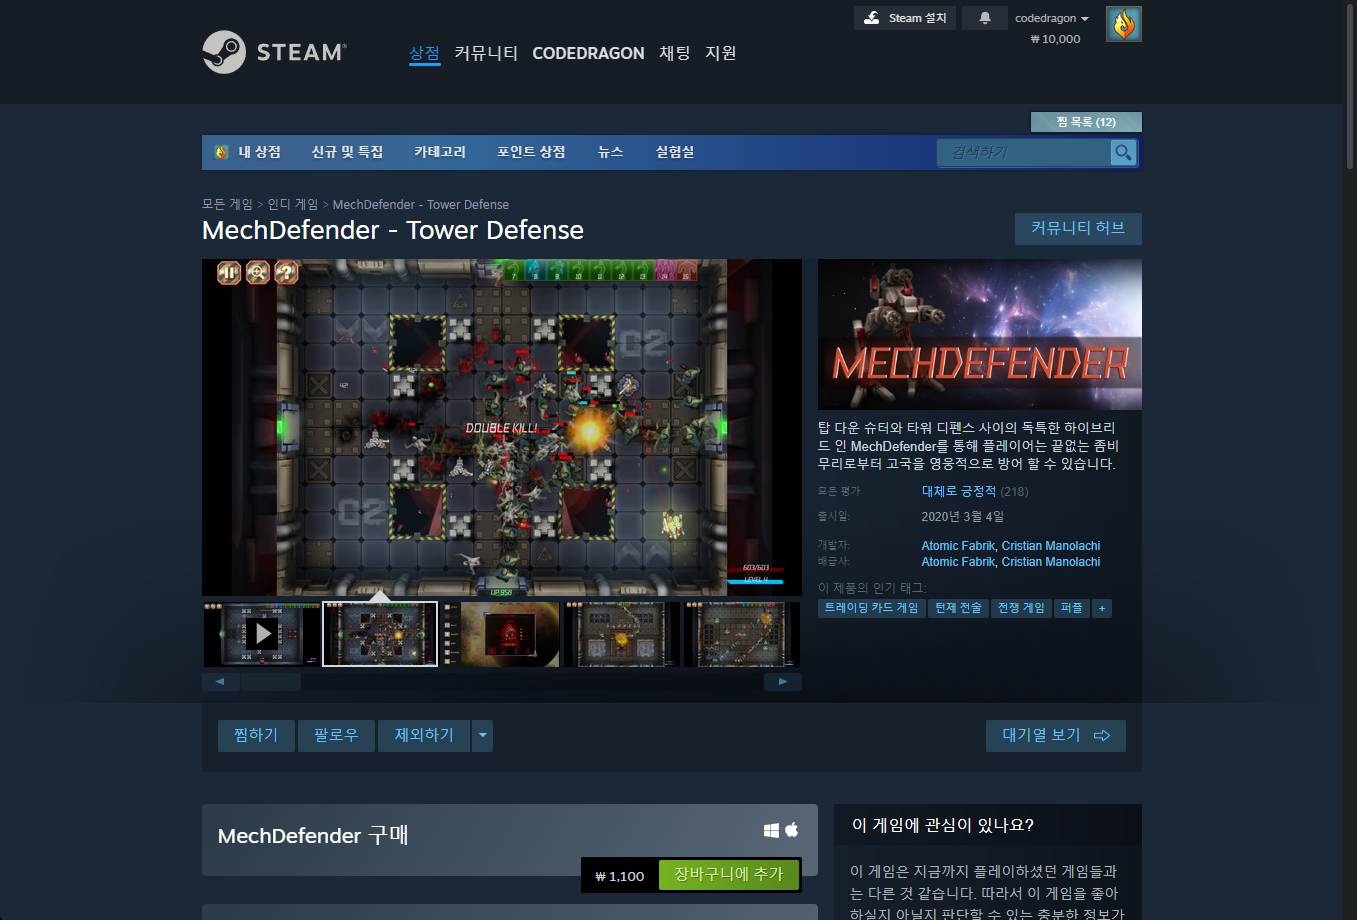Click the Steam logo
1357x920 pixels.
(x=274, y=52)
